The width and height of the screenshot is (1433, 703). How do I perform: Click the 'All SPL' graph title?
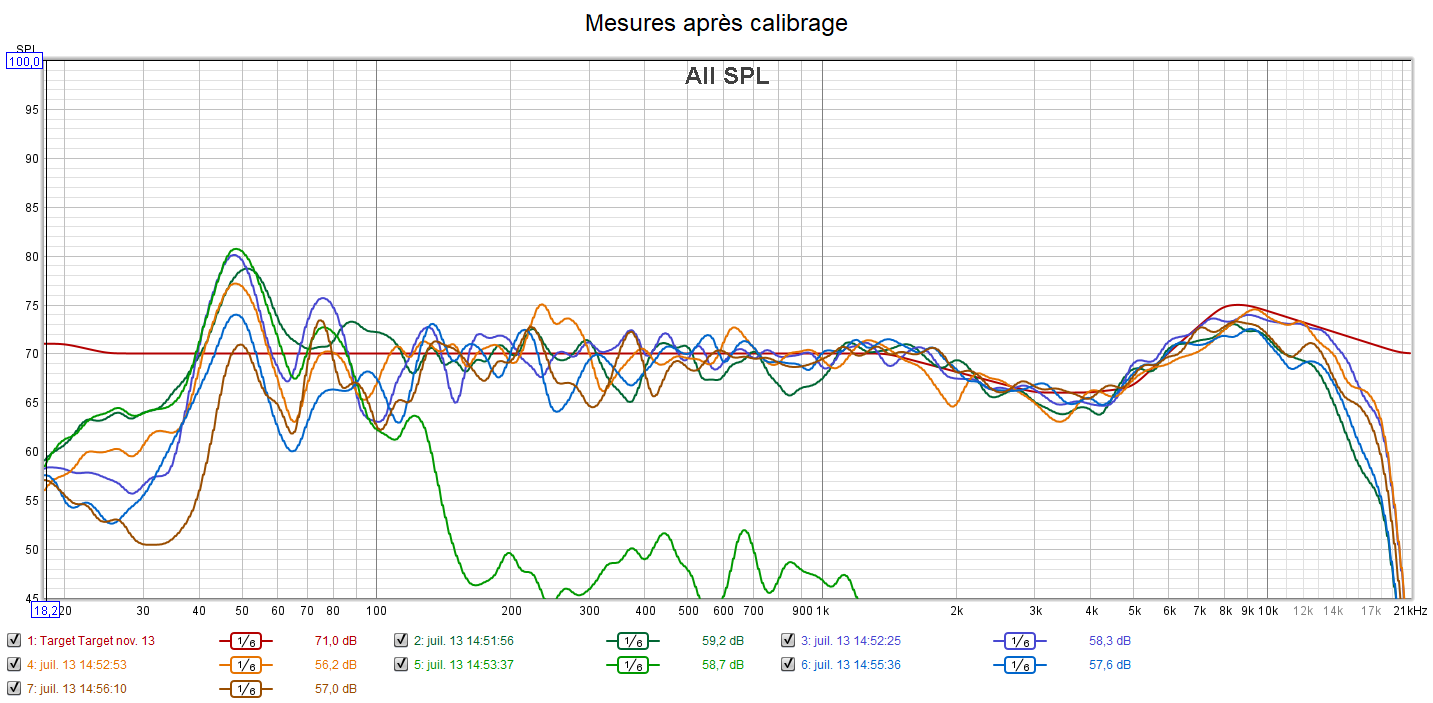point(727,76)
